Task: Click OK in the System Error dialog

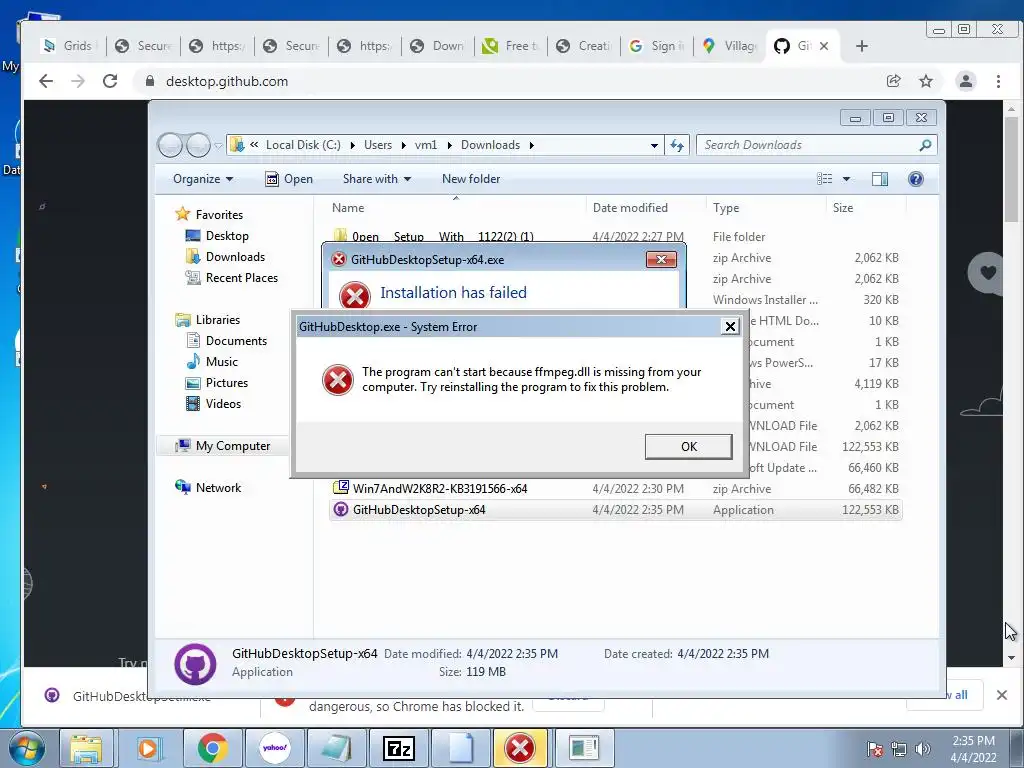Action: tap(688, 447)
